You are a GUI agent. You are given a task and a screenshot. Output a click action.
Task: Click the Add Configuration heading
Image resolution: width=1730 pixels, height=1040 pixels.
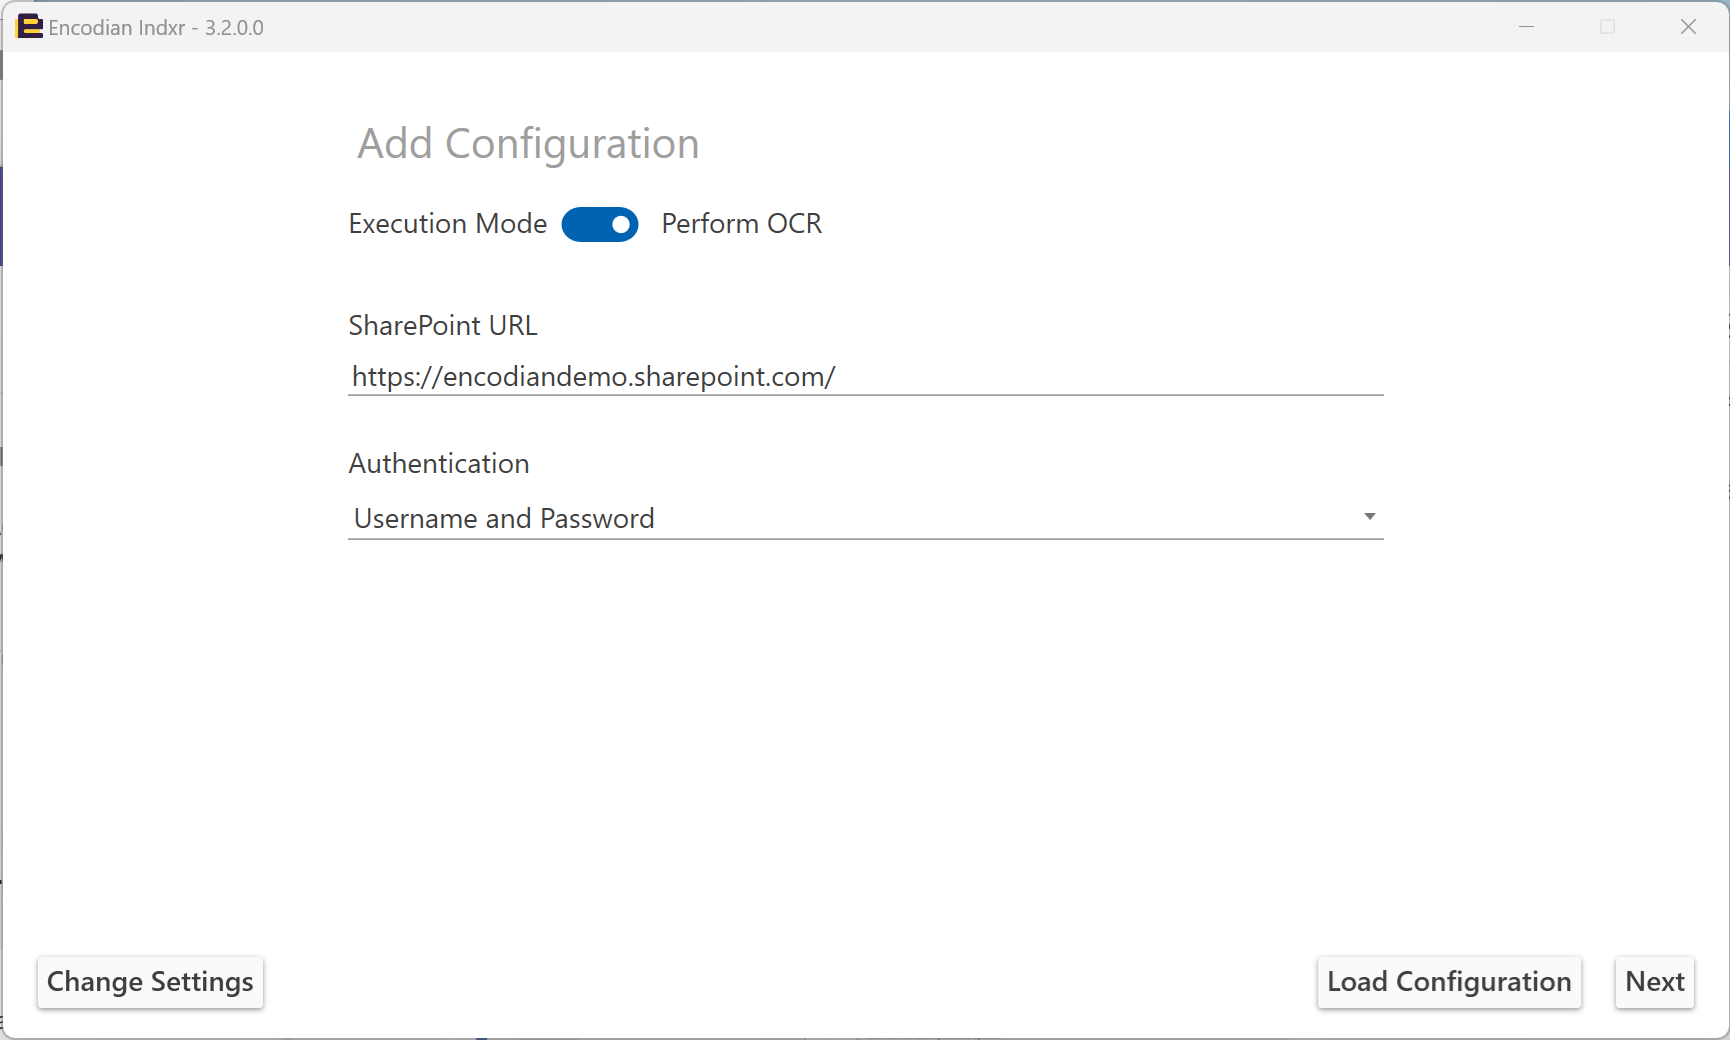[528, 144]
